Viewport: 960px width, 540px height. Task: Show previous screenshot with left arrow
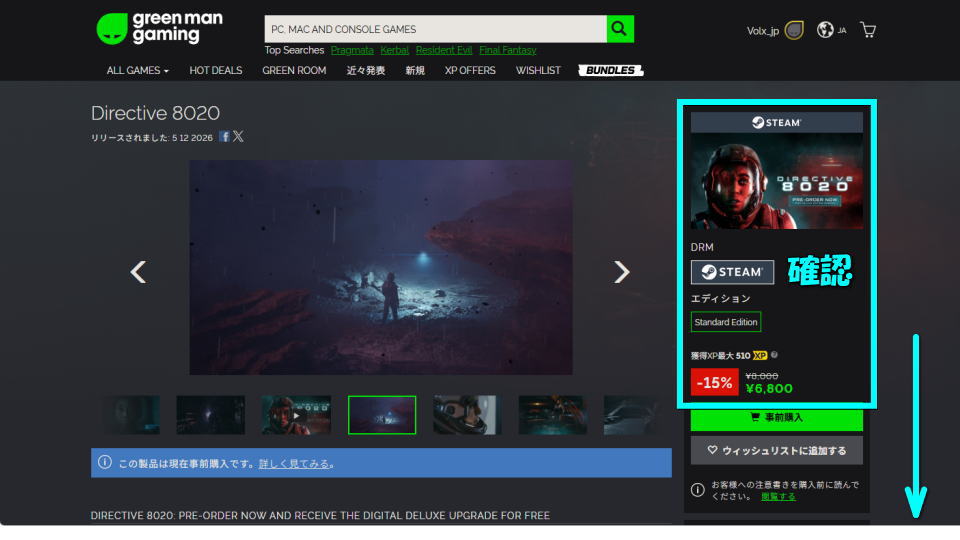[x=139, y=272]
